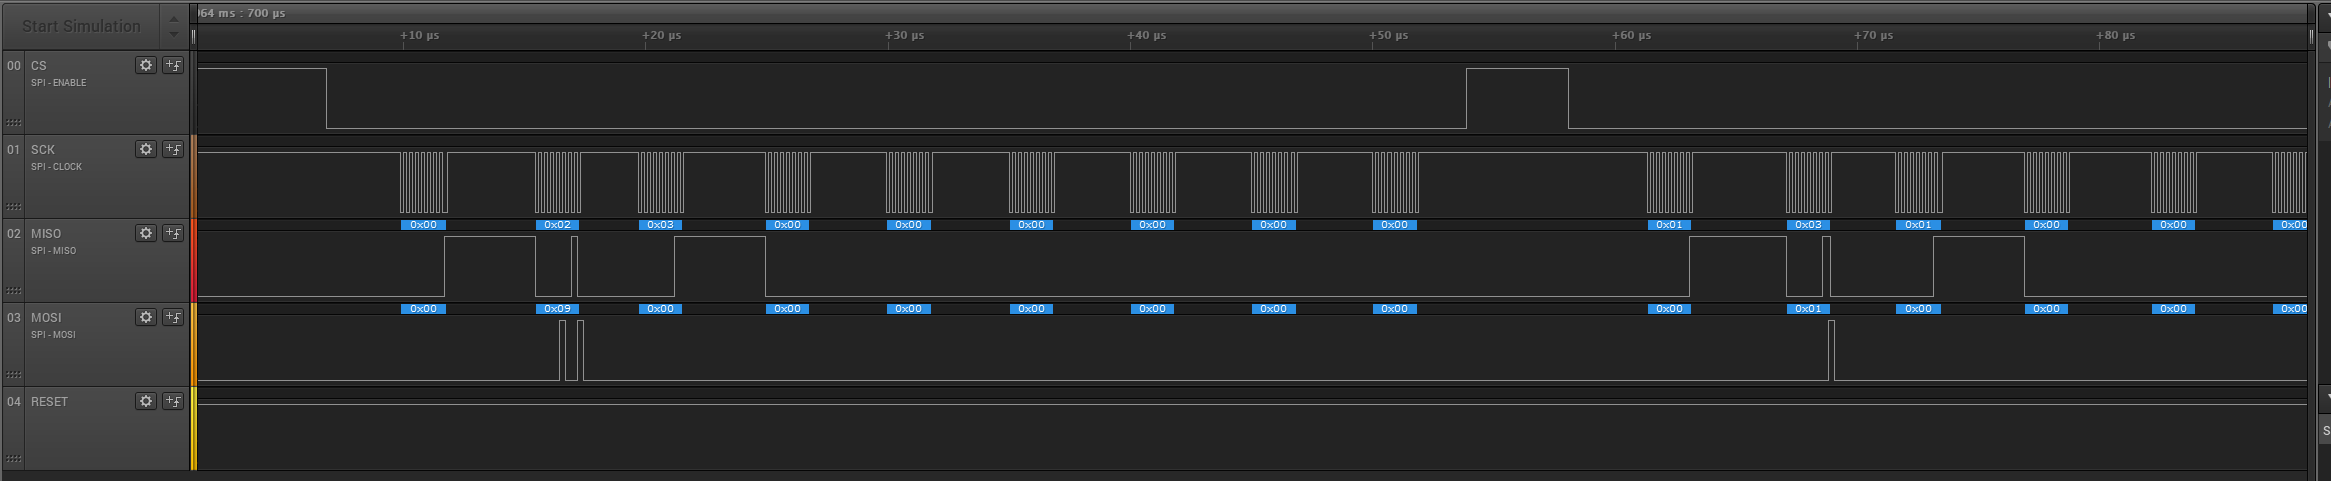The width and height of the screenshot is (2331, 481).
Task: Set trigger edge on MOSI channel
Action: tap(173, 317)
